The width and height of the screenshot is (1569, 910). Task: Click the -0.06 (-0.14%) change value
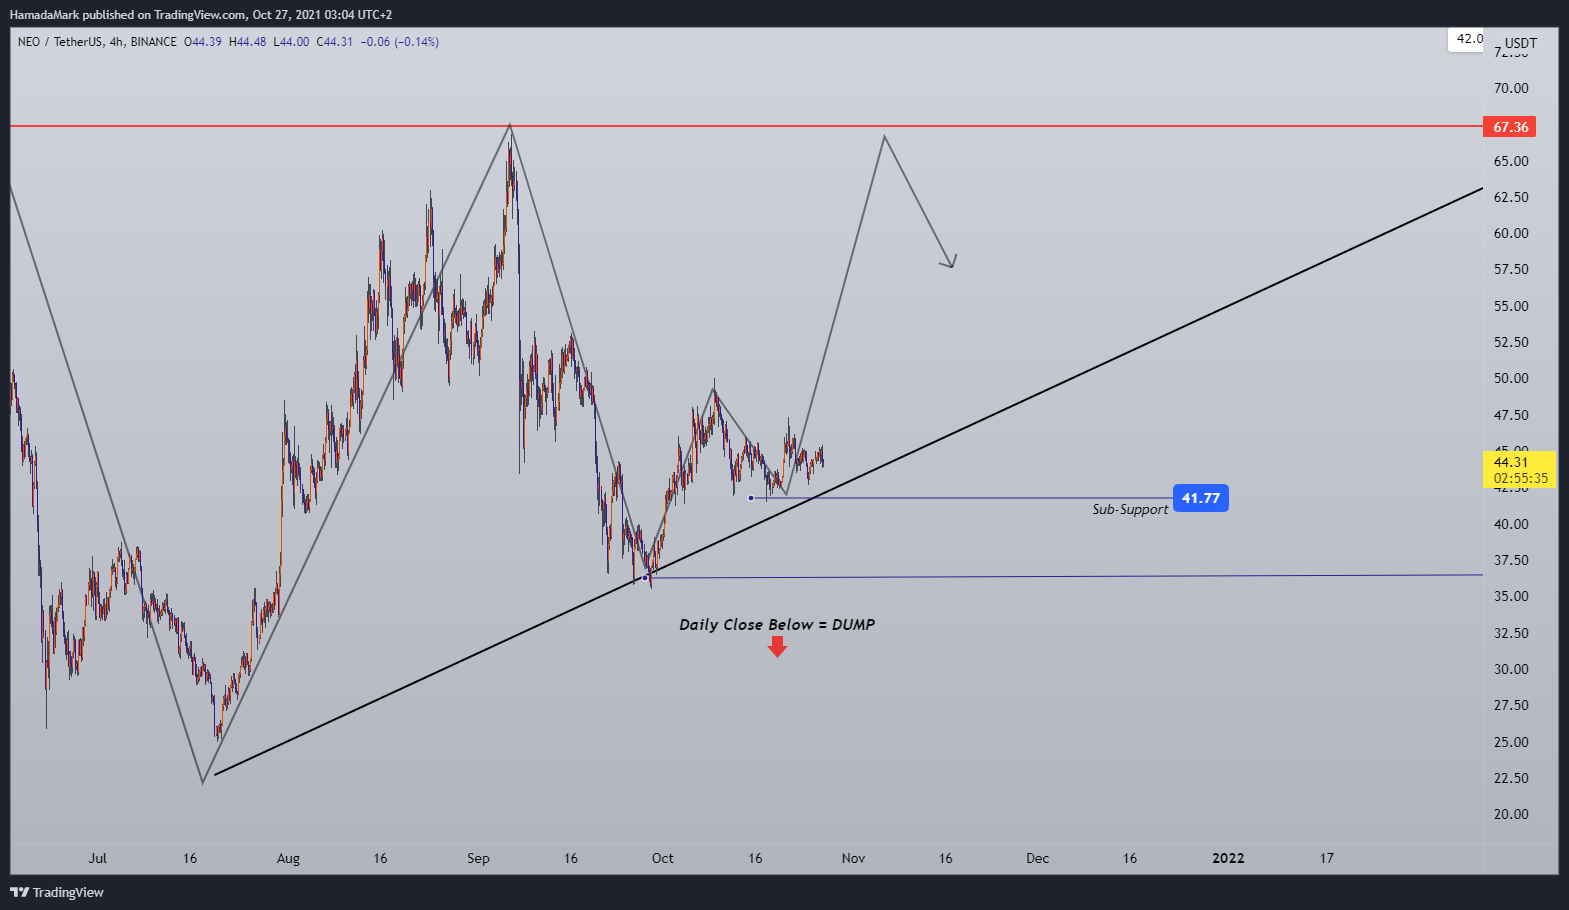(400, 42)
